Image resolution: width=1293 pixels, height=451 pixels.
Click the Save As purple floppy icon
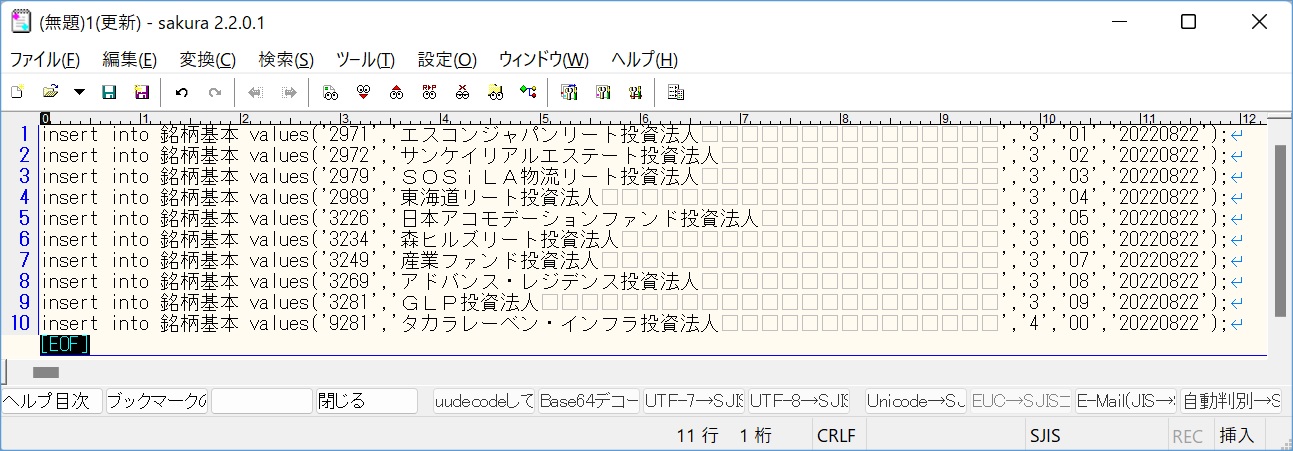point(141,92)
